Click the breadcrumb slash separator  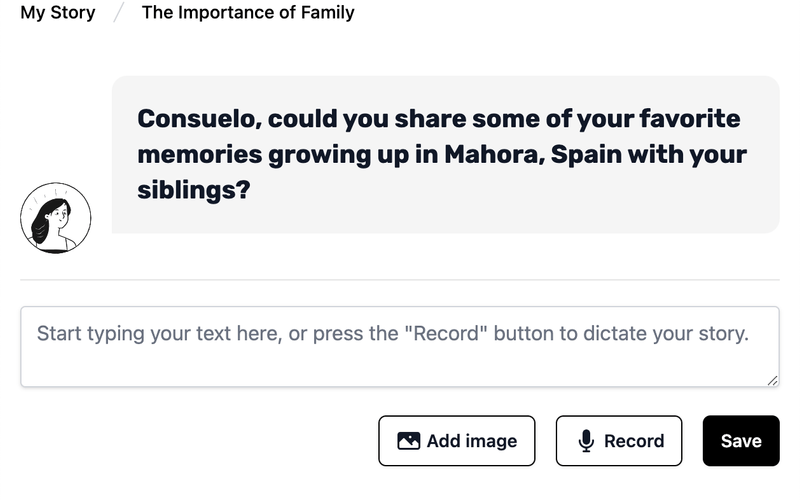pos(118,14)
